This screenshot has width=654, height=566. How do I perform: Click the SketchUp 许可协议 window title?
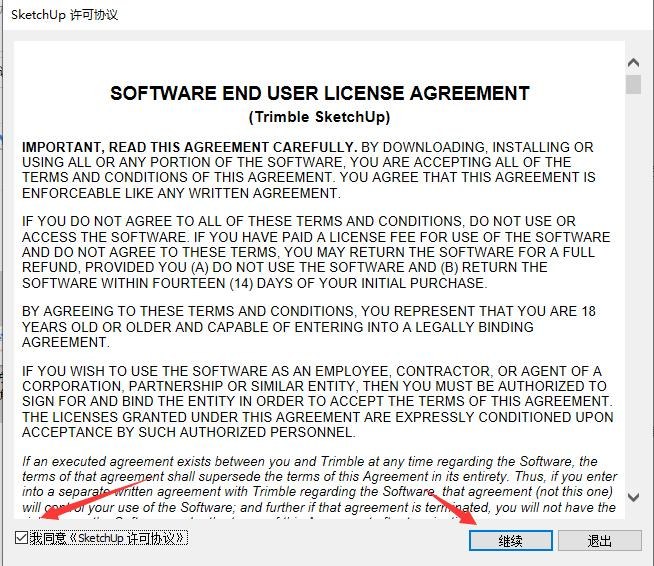(65, 15)
